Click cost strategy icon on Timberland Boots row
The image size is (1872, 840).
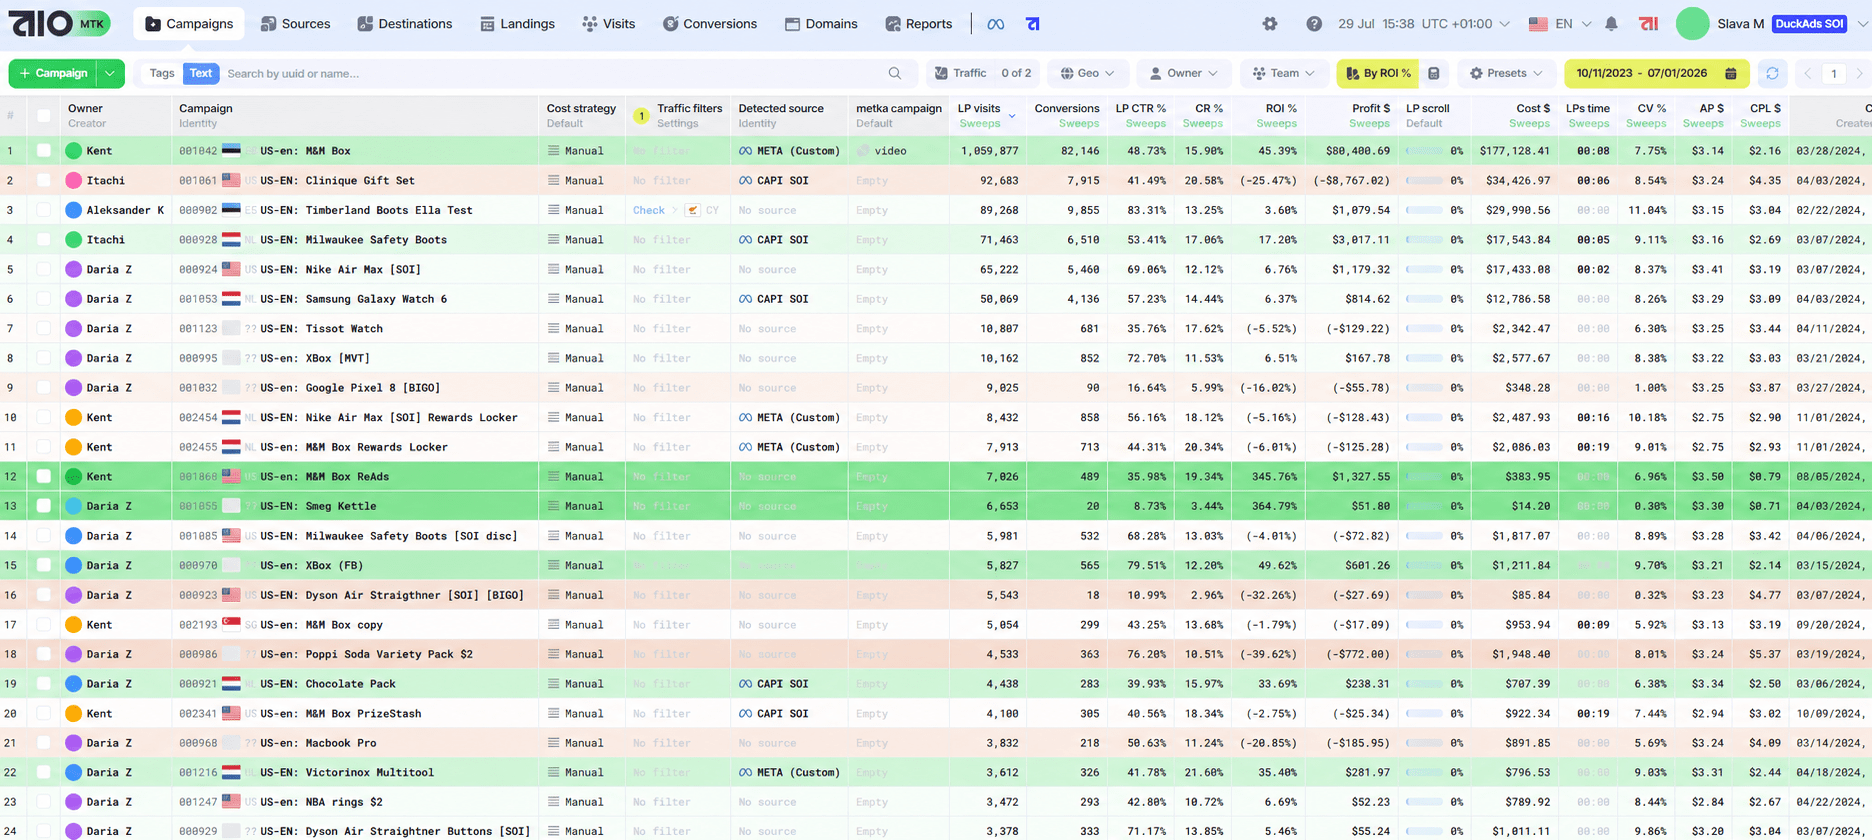(553, 210)
